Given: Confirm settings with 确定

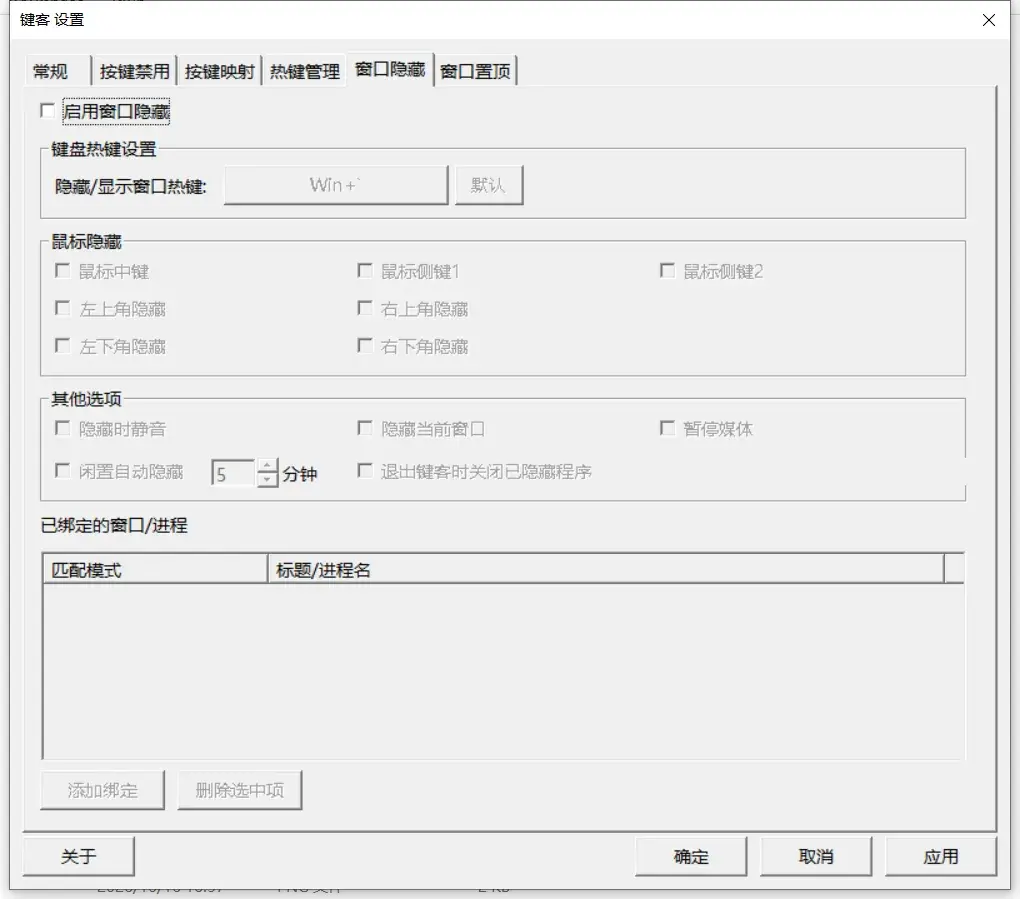Looking at the screenshot, I should [691, 856].
